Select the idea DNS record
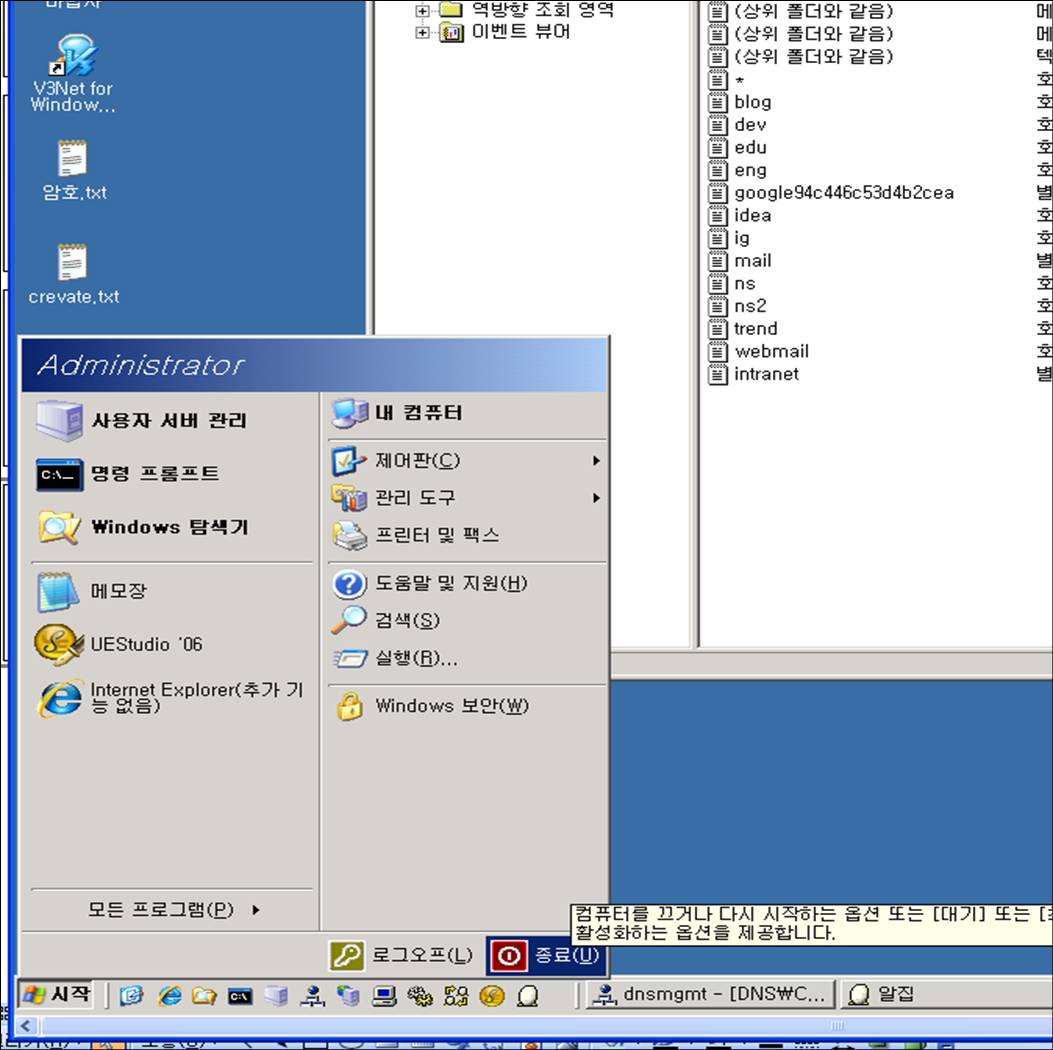1053x1050 pixels. (x=752, y=216)
